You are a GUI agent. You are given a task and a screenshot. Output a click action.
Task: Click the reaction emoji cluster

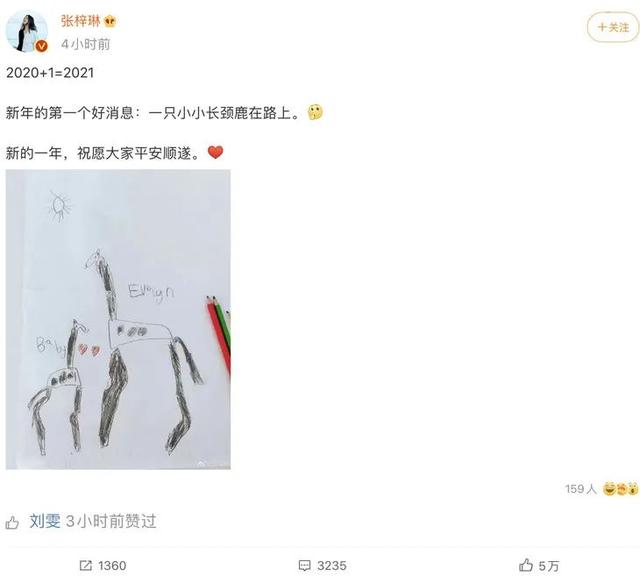click(x=620, y=488)
